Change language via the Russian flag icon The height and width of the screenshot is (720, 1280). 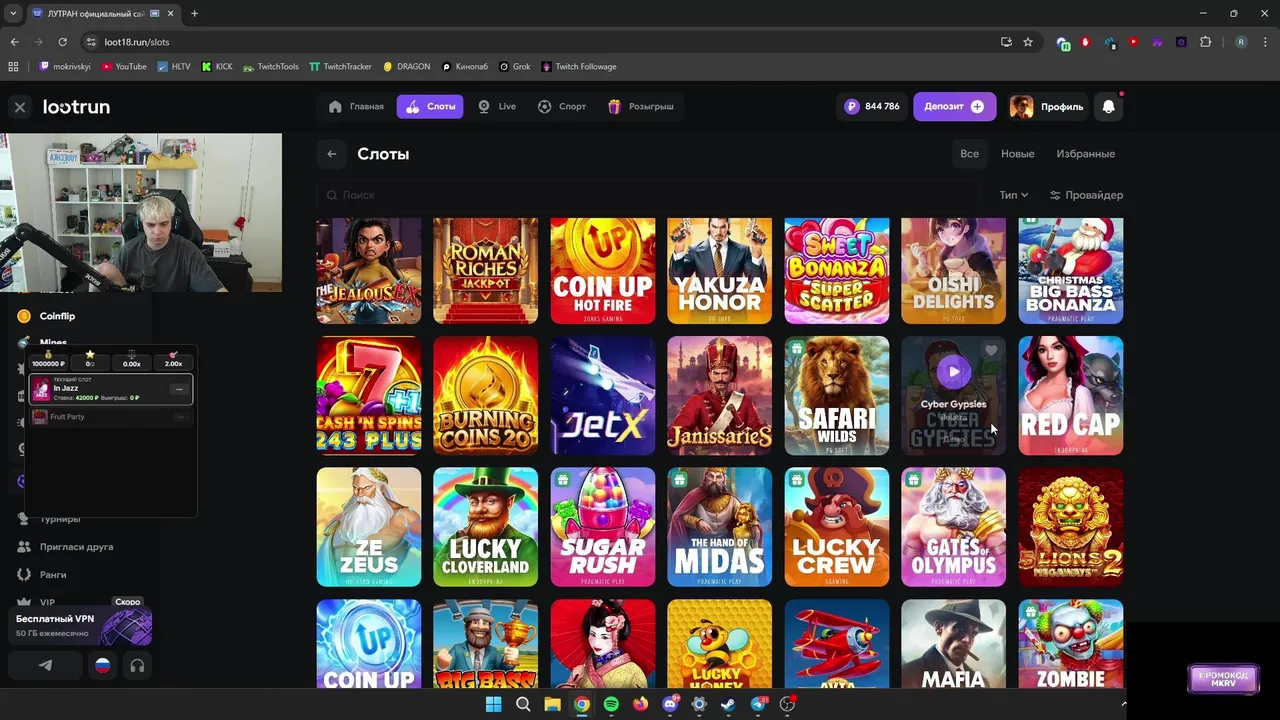(102, 665)
